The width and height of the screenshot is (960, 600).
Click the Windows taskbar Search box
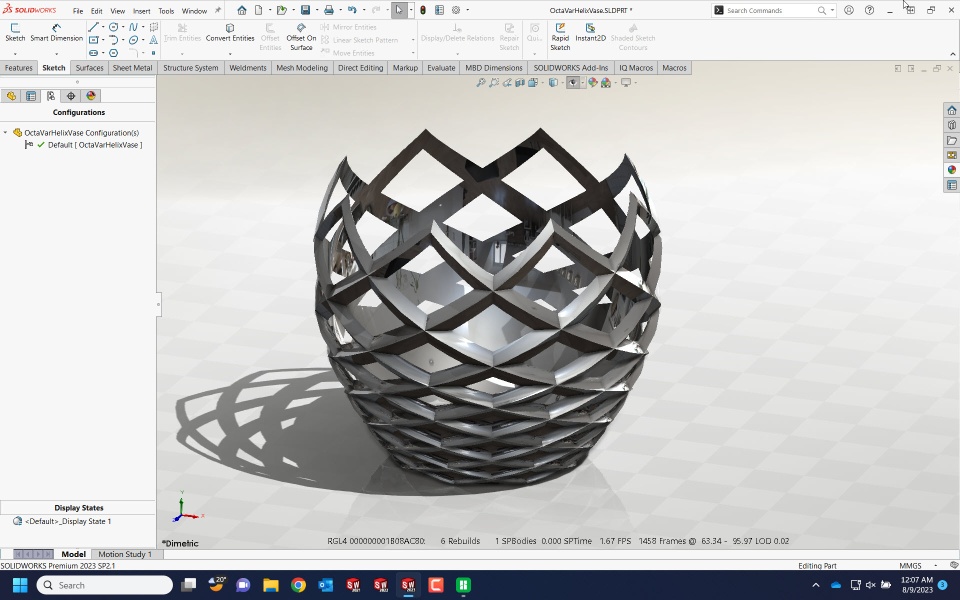point(105,585)
